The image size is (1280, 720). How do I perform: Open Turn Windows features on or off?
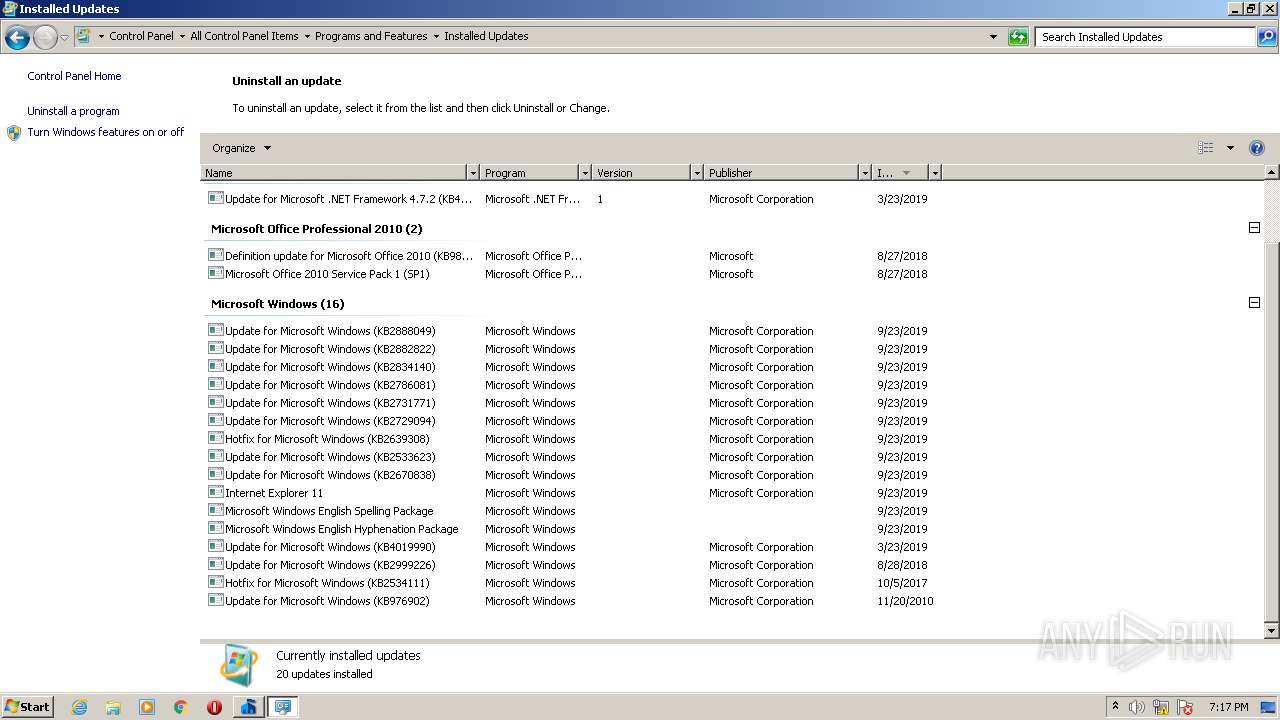point(106,132)
